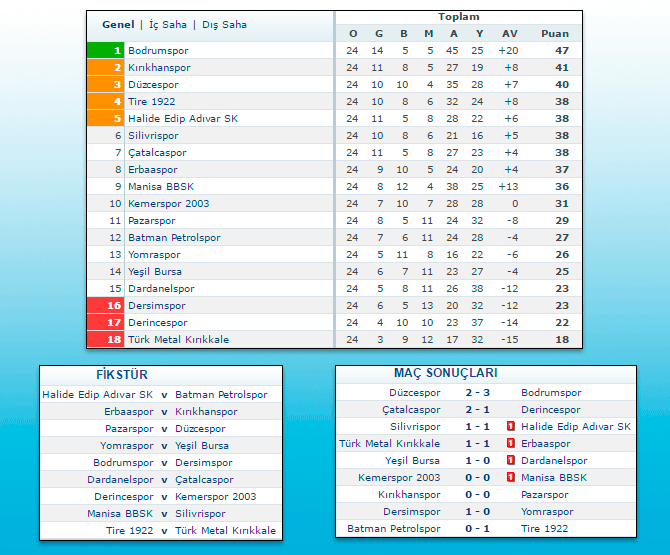This screenshot has width=670, height=555.
Task: Open Silivrispor in the standings table
Action: tap(153, 135)
